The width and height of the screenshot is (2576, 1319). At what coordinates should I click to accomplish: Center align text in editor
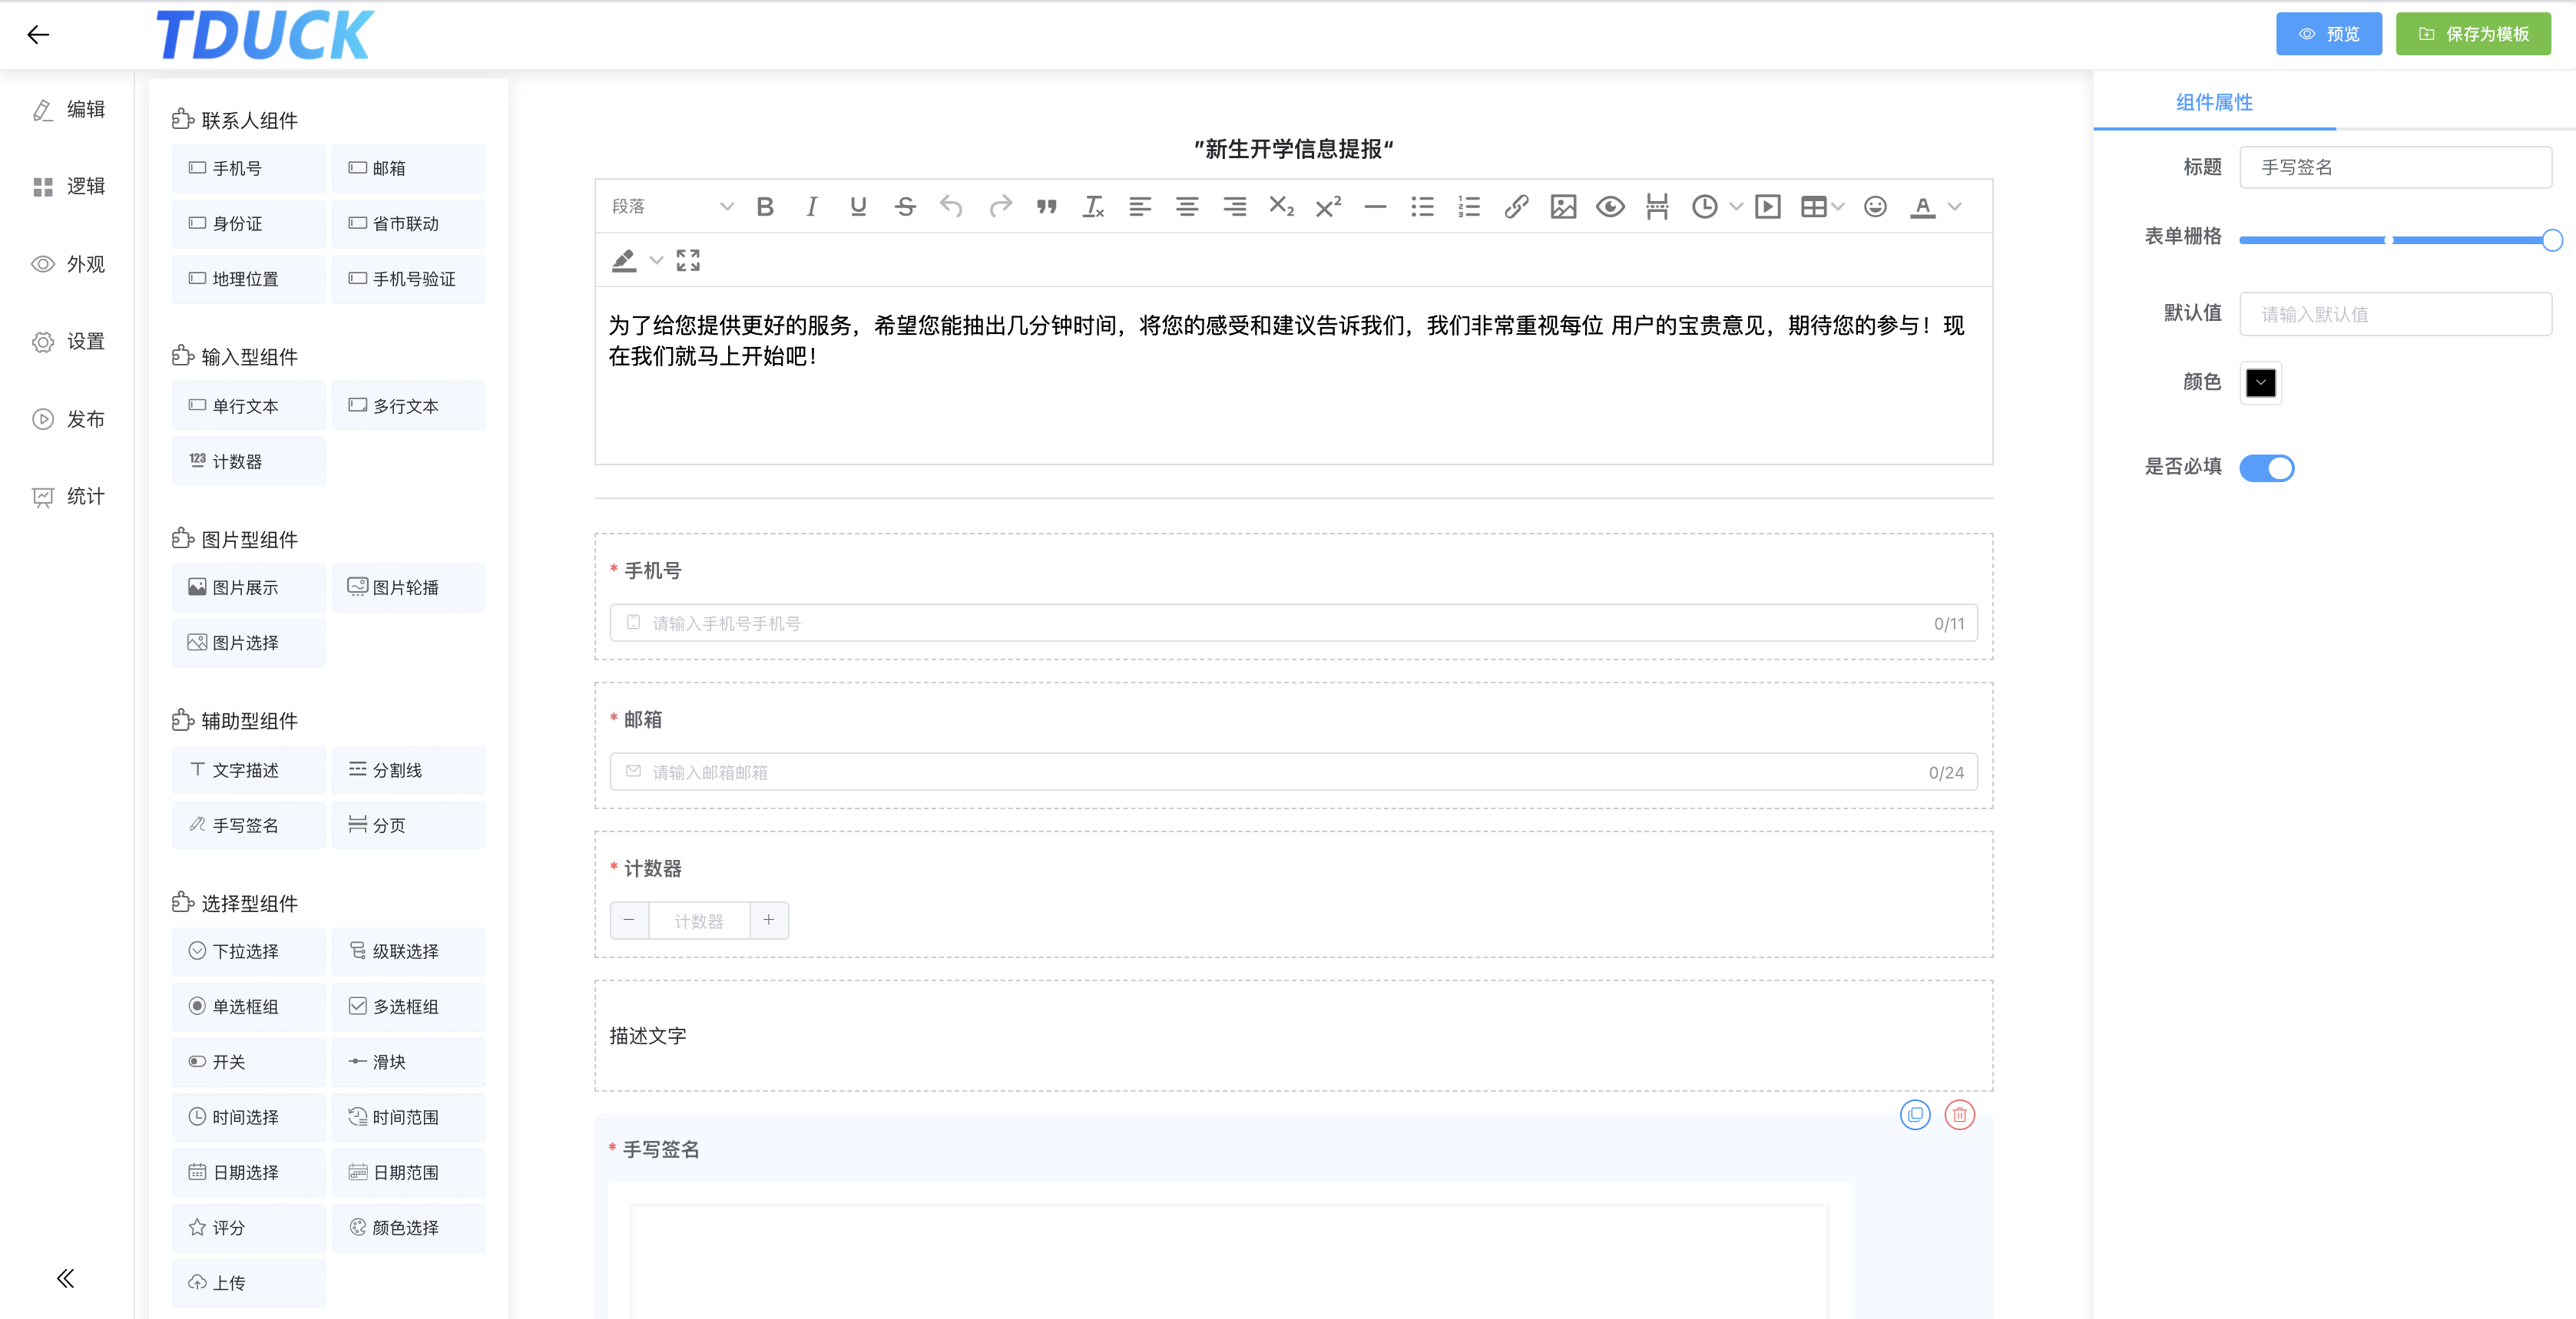point(1187,207)
